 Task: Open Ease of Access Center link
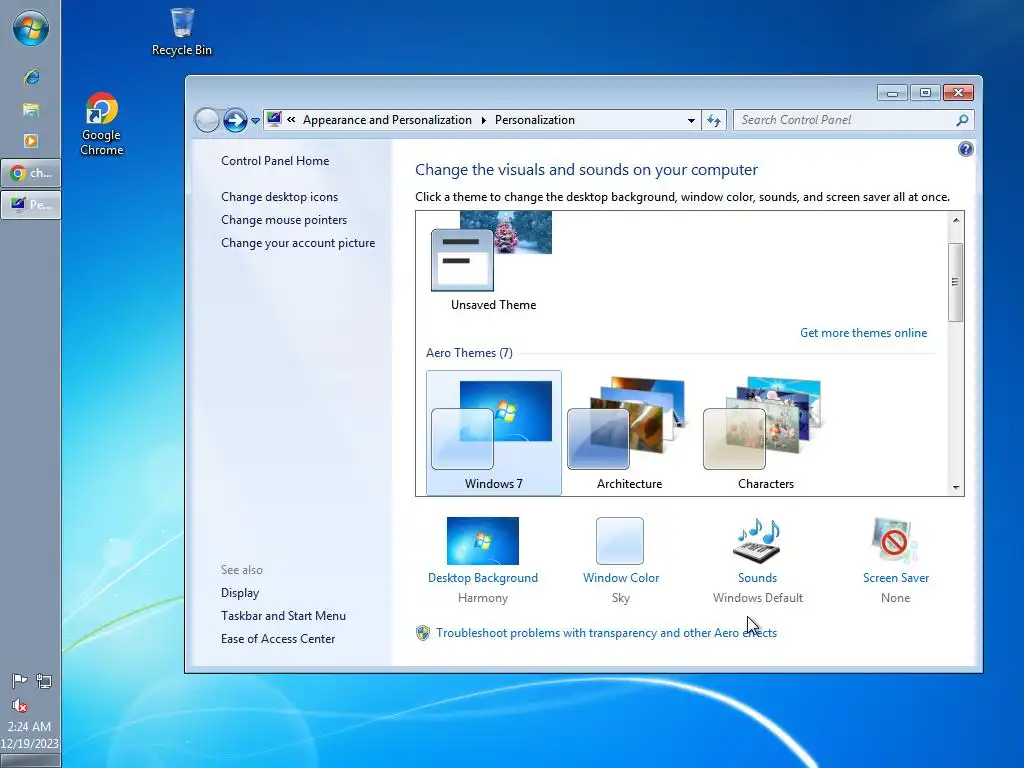[x=278, y=639]
